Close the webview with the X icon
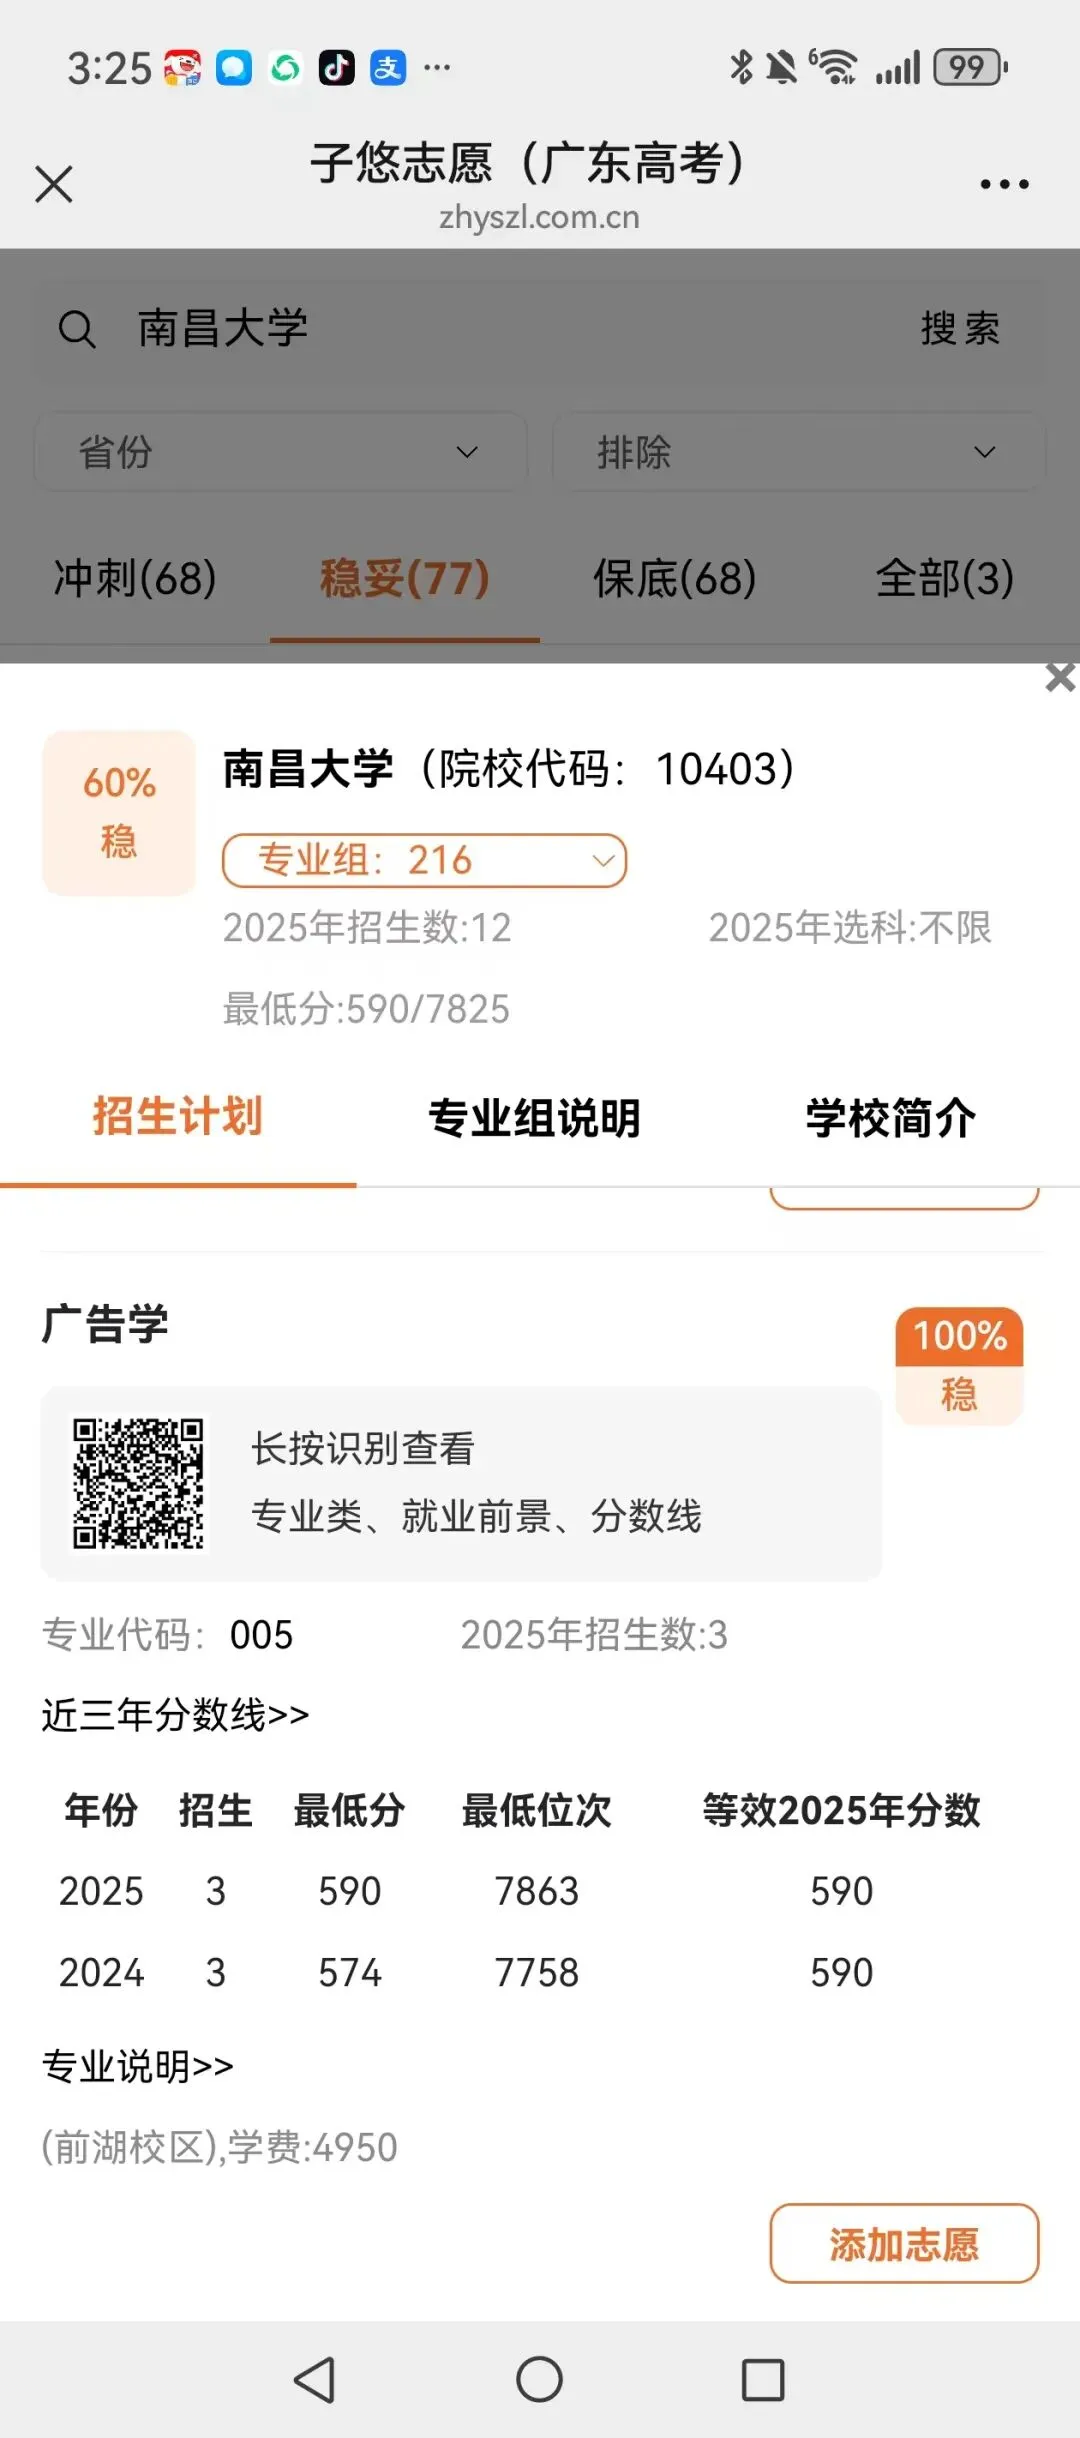This screenshot has height=2438, width=1080. coord(54,184)
